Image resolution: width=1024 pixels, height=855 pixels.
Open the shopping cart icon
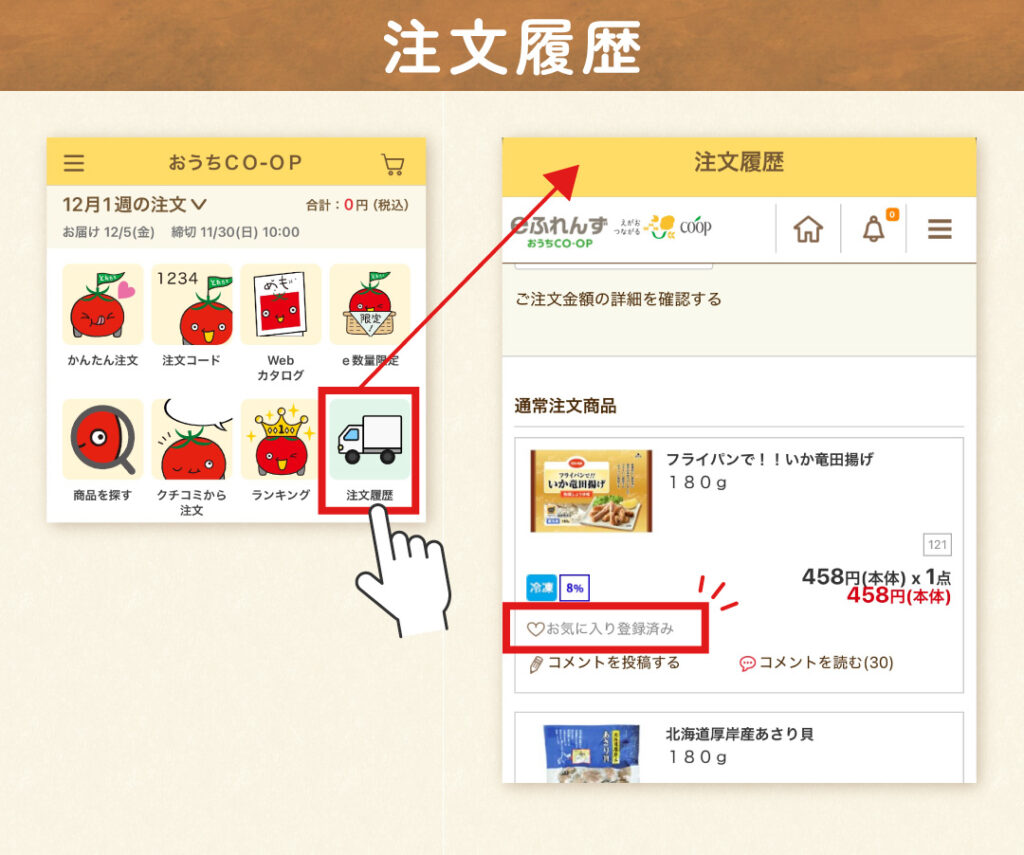pos(392,164)
